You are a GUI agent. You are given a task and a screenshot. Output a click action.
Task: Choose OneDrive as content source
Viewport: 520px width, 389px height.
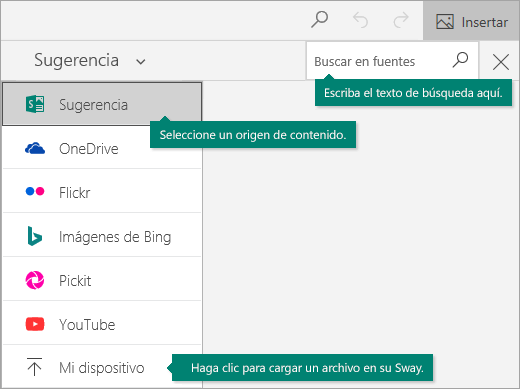(x=102, y=148)
